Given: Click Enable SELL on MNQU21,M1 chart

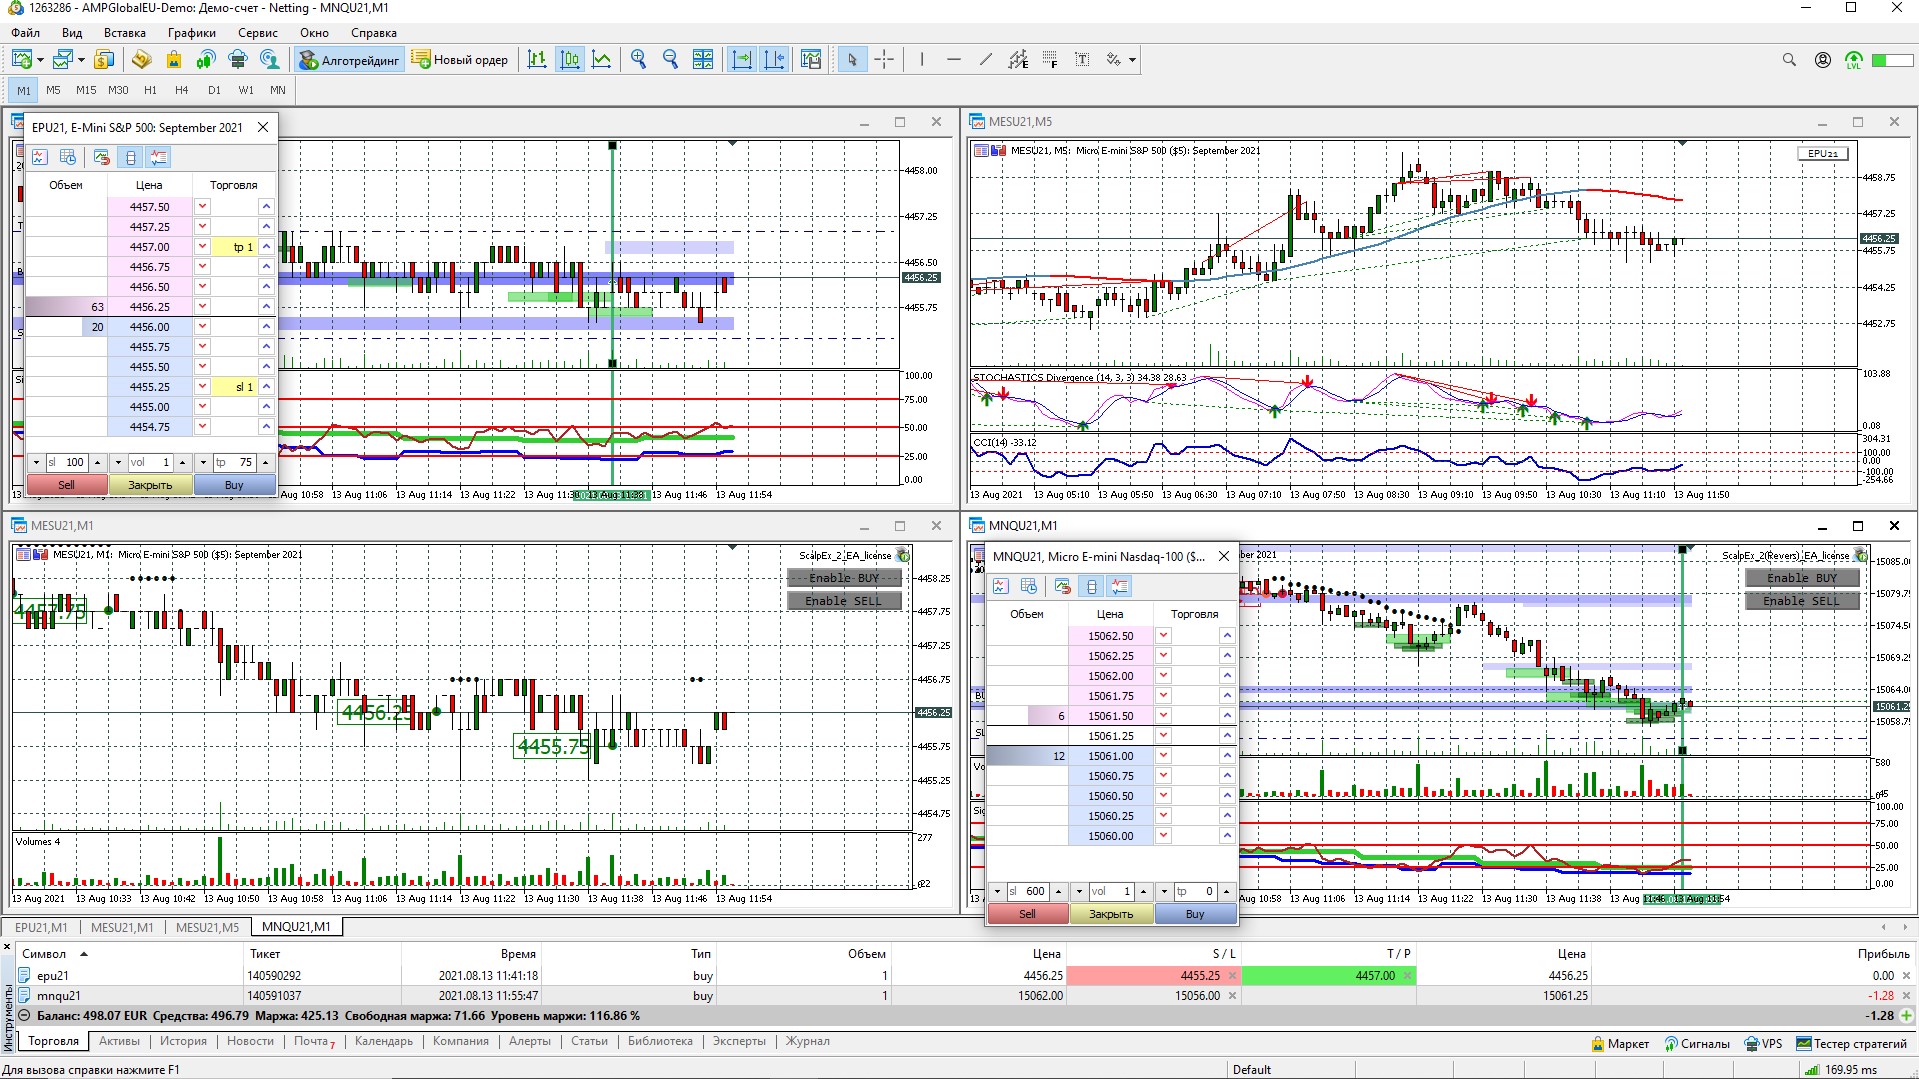Looking at the screenshot, I should (x=1800, y=601).
